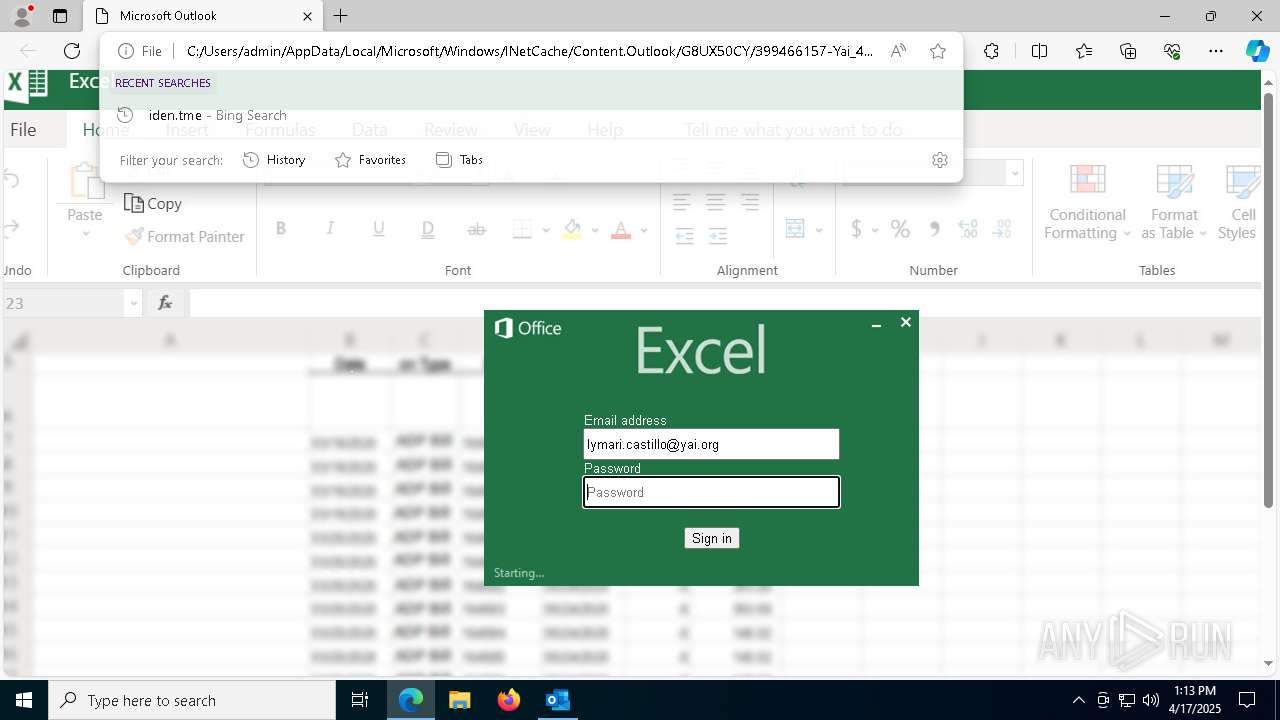Expand the Borders dropdown arrow

pos(546,230)
